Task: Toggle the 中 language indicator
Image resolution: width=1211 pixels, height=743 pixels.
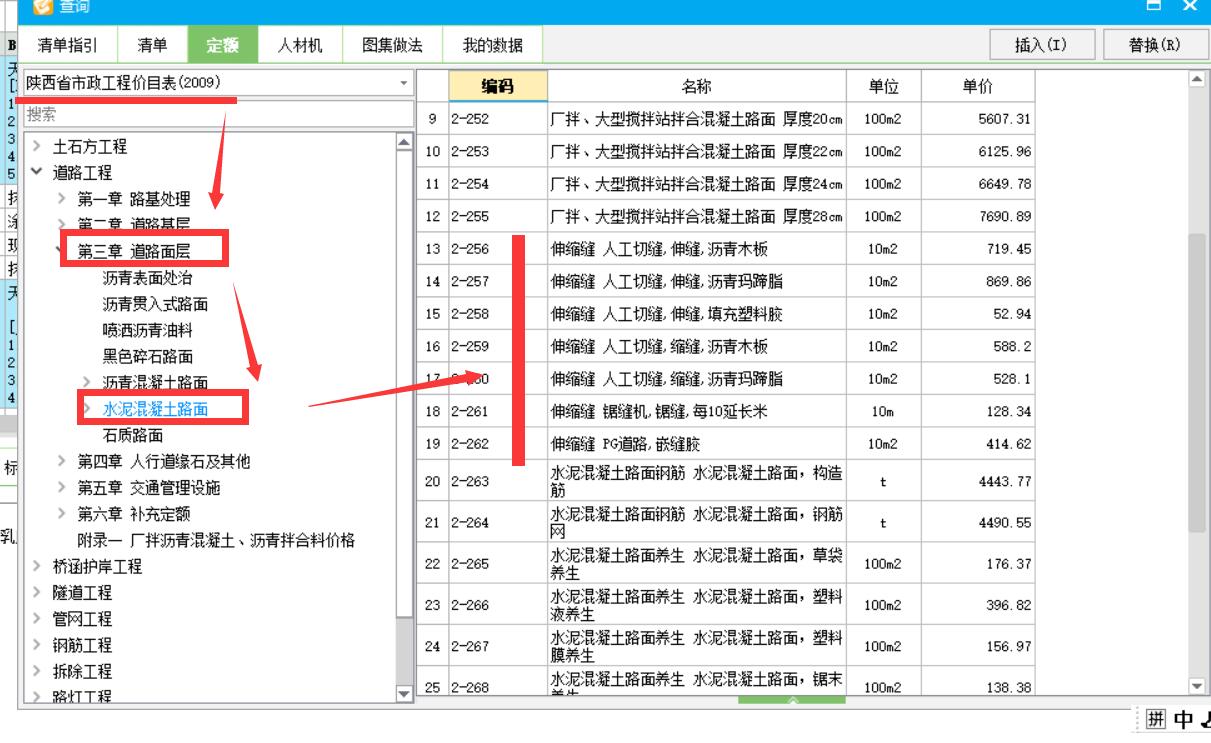Action: click(x=1185, y=719)
